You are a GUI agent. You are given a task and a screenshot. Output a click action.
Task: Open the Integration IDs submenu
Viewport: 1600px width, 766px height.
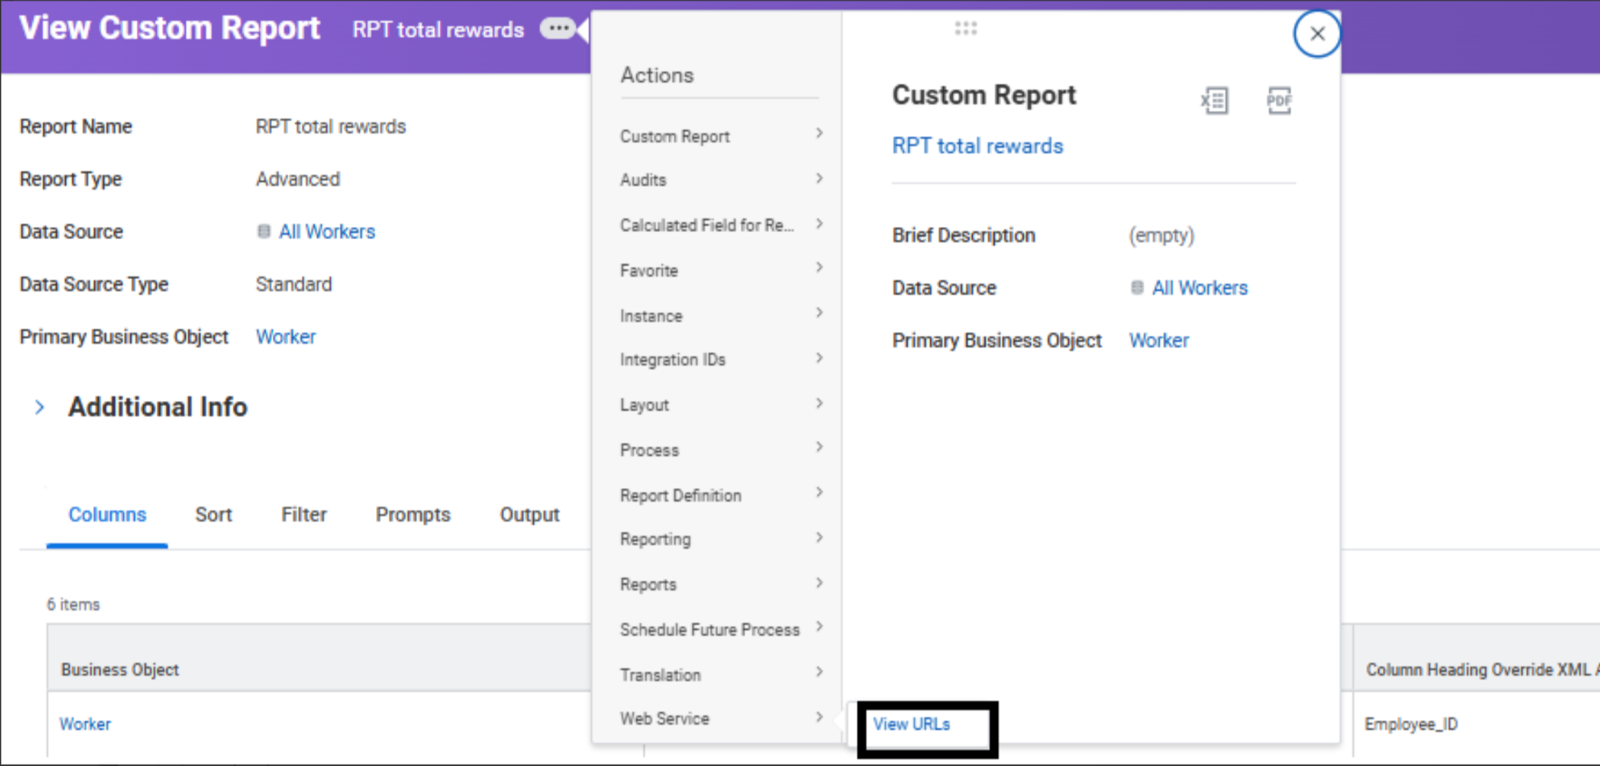(720, 359)
